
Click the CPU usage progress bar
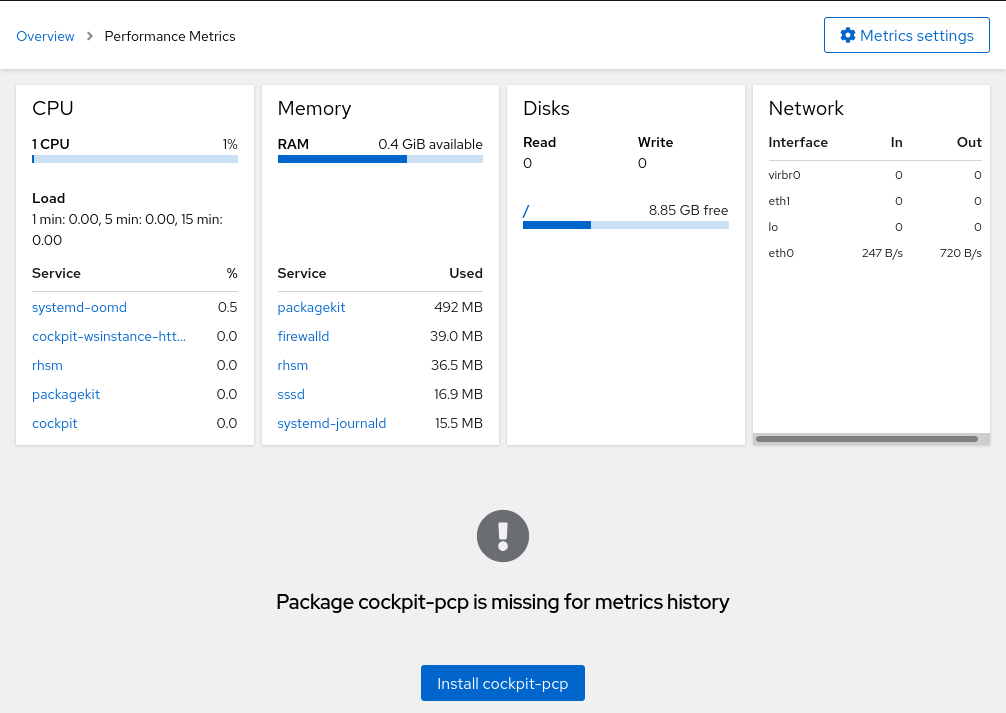point(135,159)
